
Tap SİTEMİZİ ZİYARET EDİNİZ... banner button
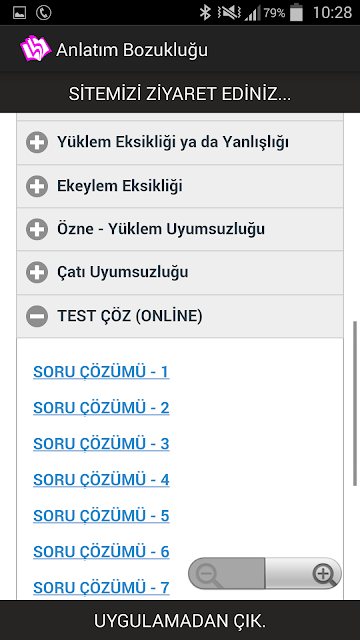(x=180, y=94)
